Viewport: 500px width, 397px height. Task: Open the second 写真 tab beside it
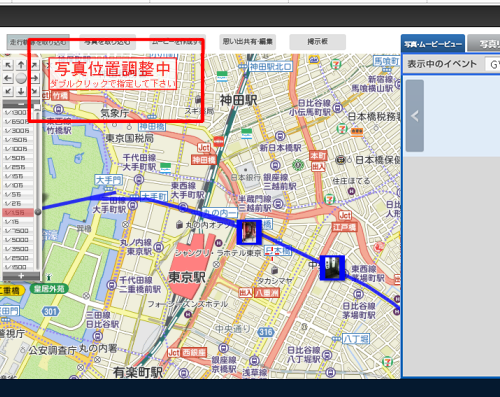(484, 44)
